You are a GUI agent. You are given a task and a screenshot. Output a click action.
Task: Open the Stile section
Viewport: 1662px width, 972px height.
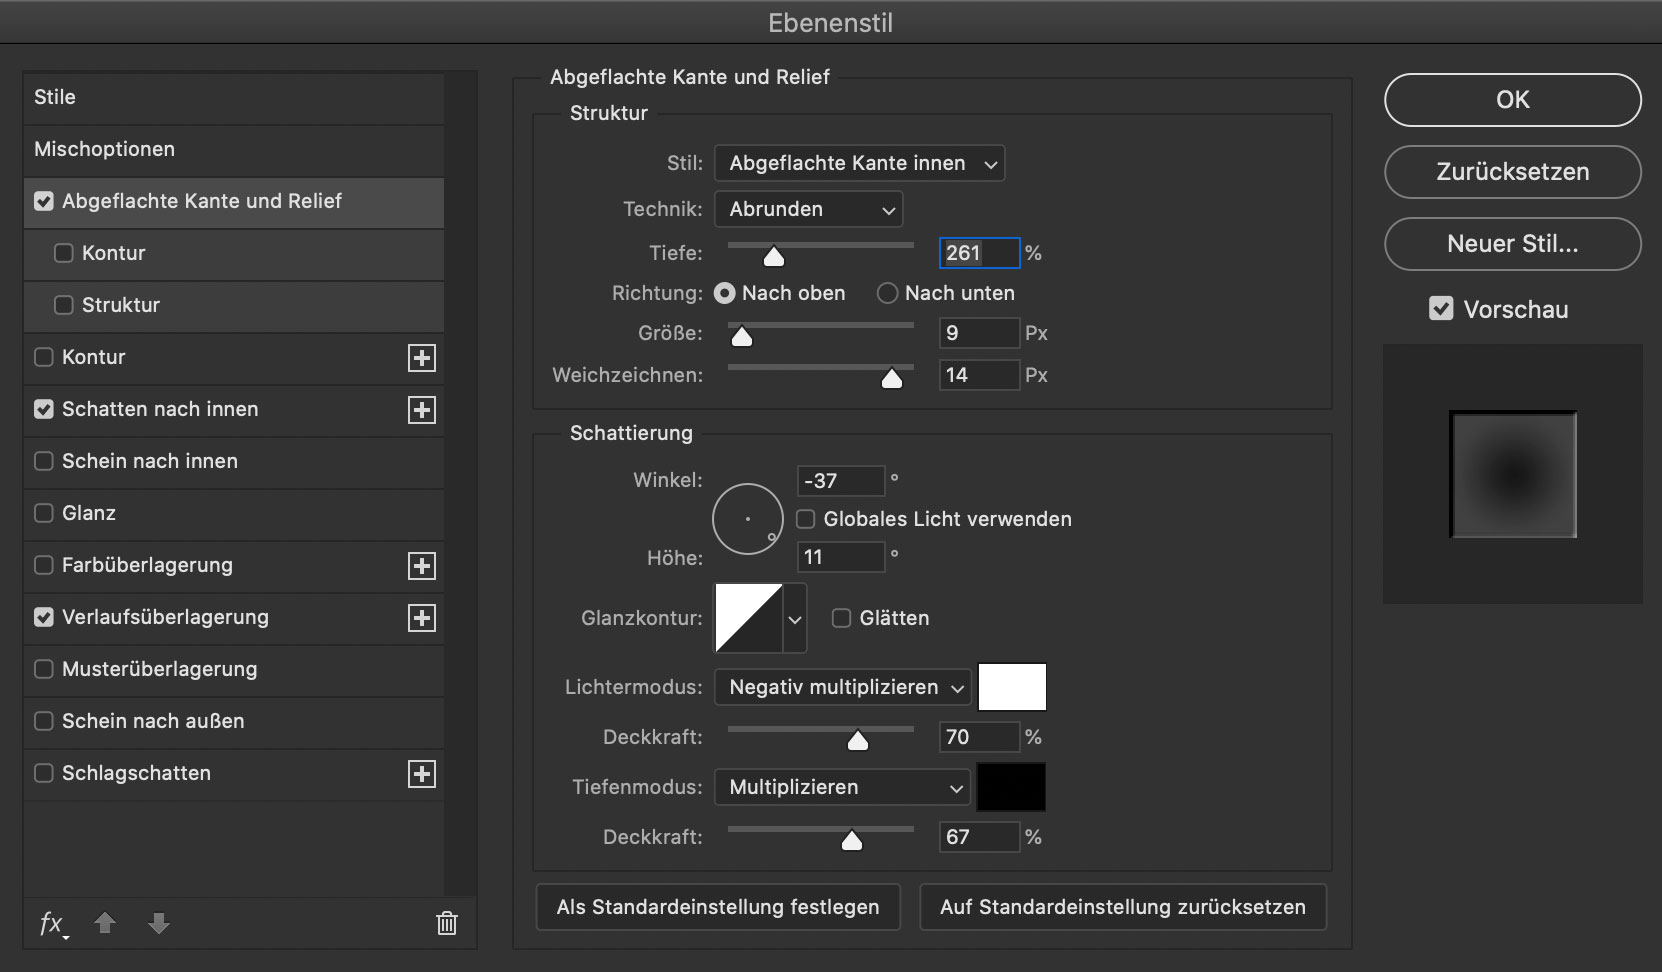(x=234, y=97)
